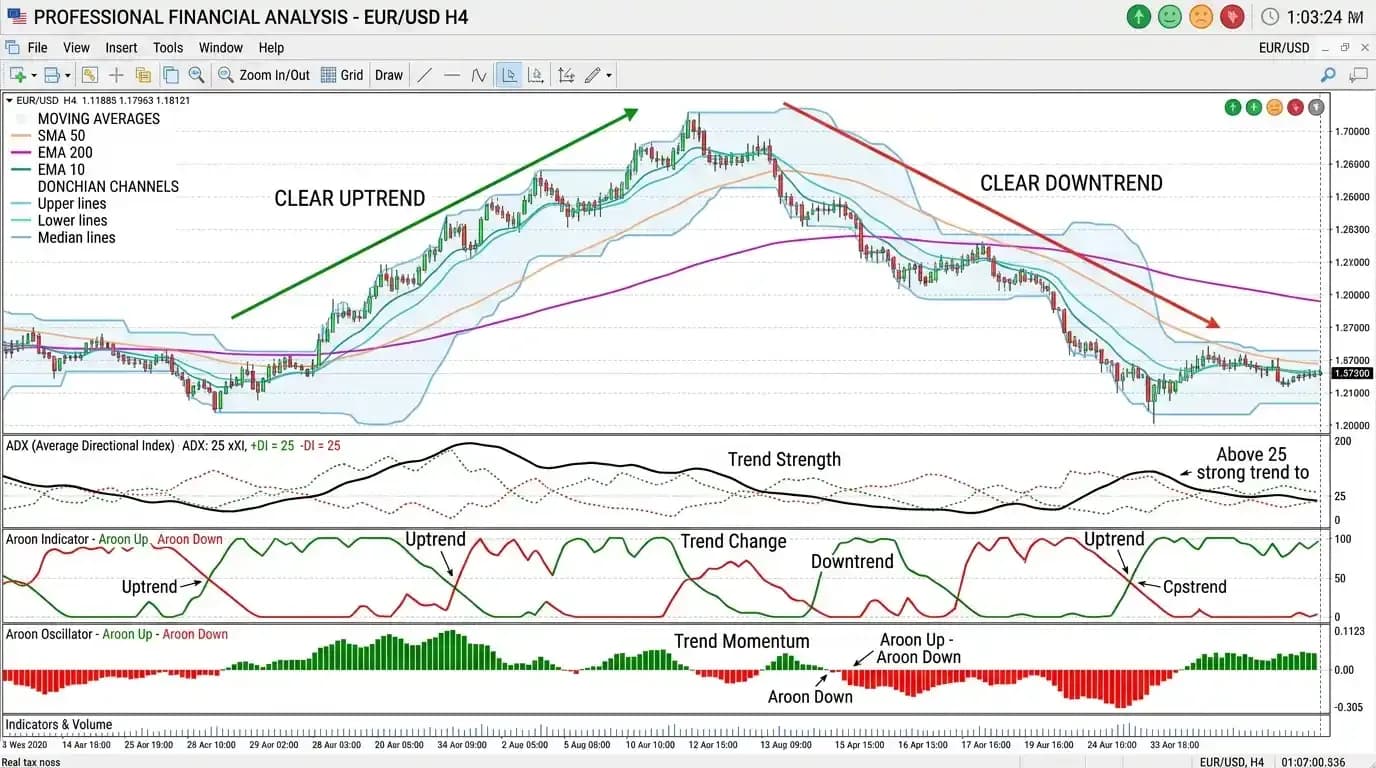
Task: Click the blue copy windows icon
Action: 171,75
